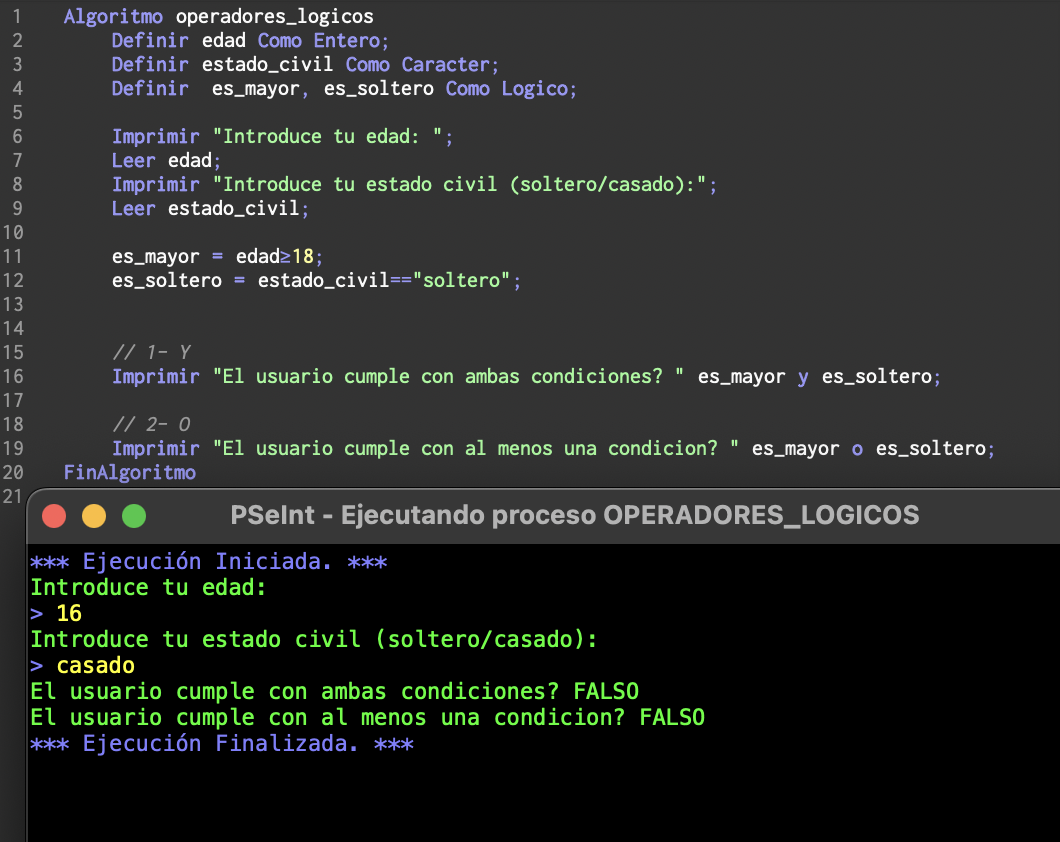Click the green zoom button on execution window
The width and height of the screenshot is (1060, 842).
pos(134,516)
